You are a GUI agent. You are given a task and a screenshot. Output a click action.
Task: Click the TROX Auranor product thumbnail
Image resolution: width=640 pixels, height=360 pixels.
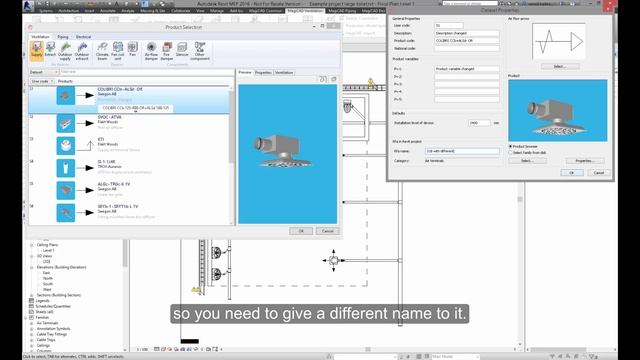click(66, 168)
